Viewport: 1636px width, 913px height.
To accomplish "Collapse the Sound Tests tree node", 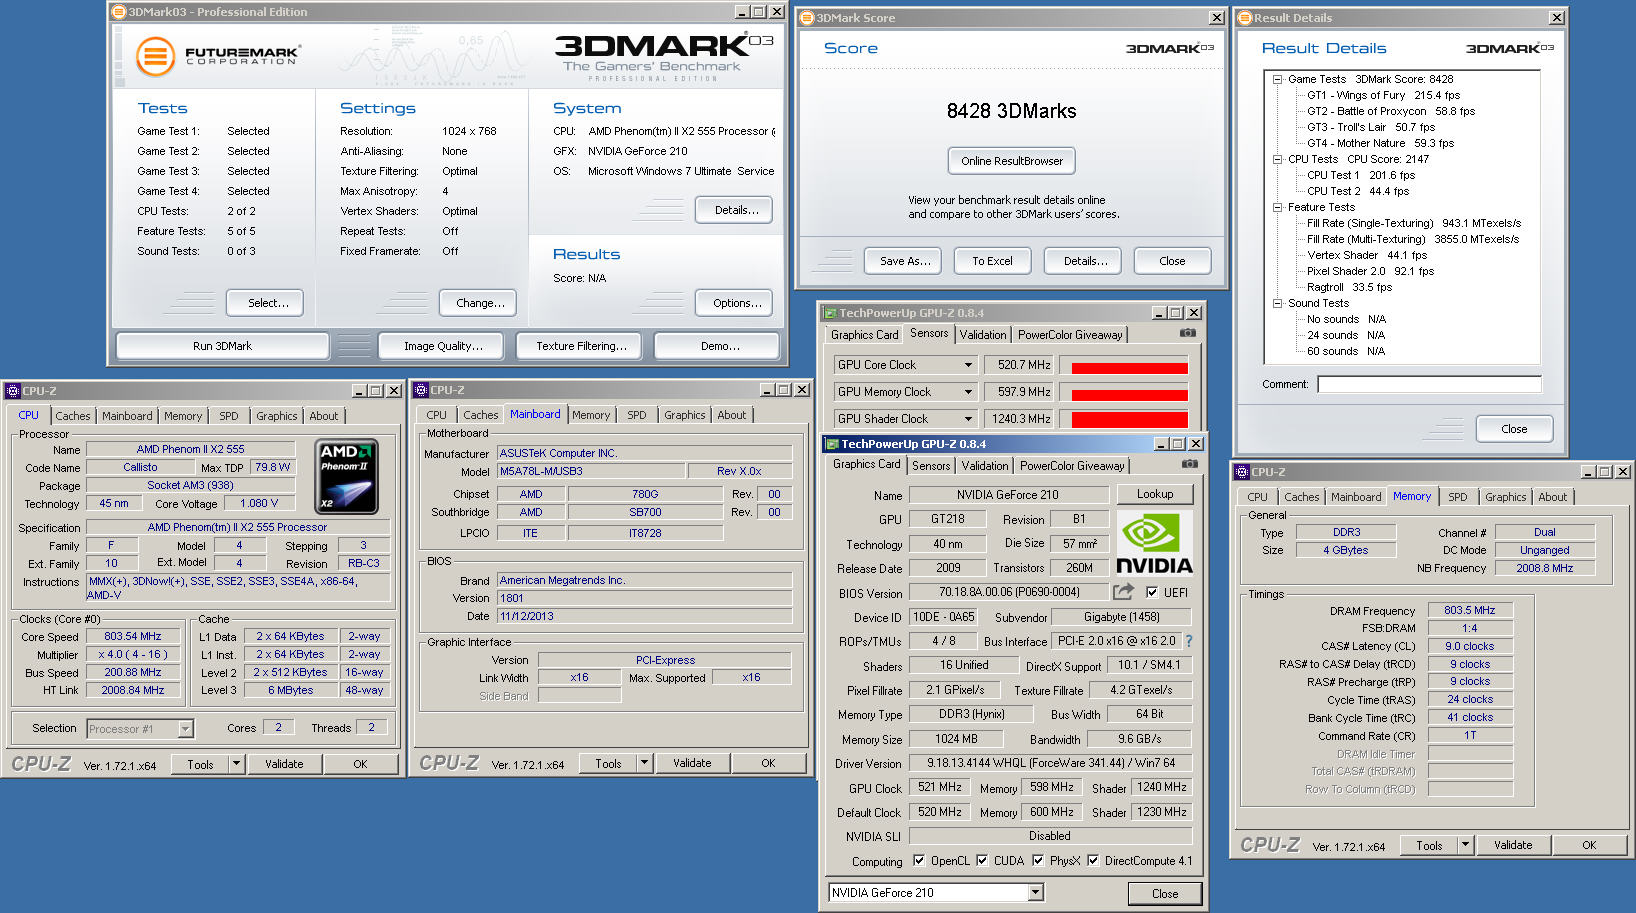I will [x=1277, y=303].
